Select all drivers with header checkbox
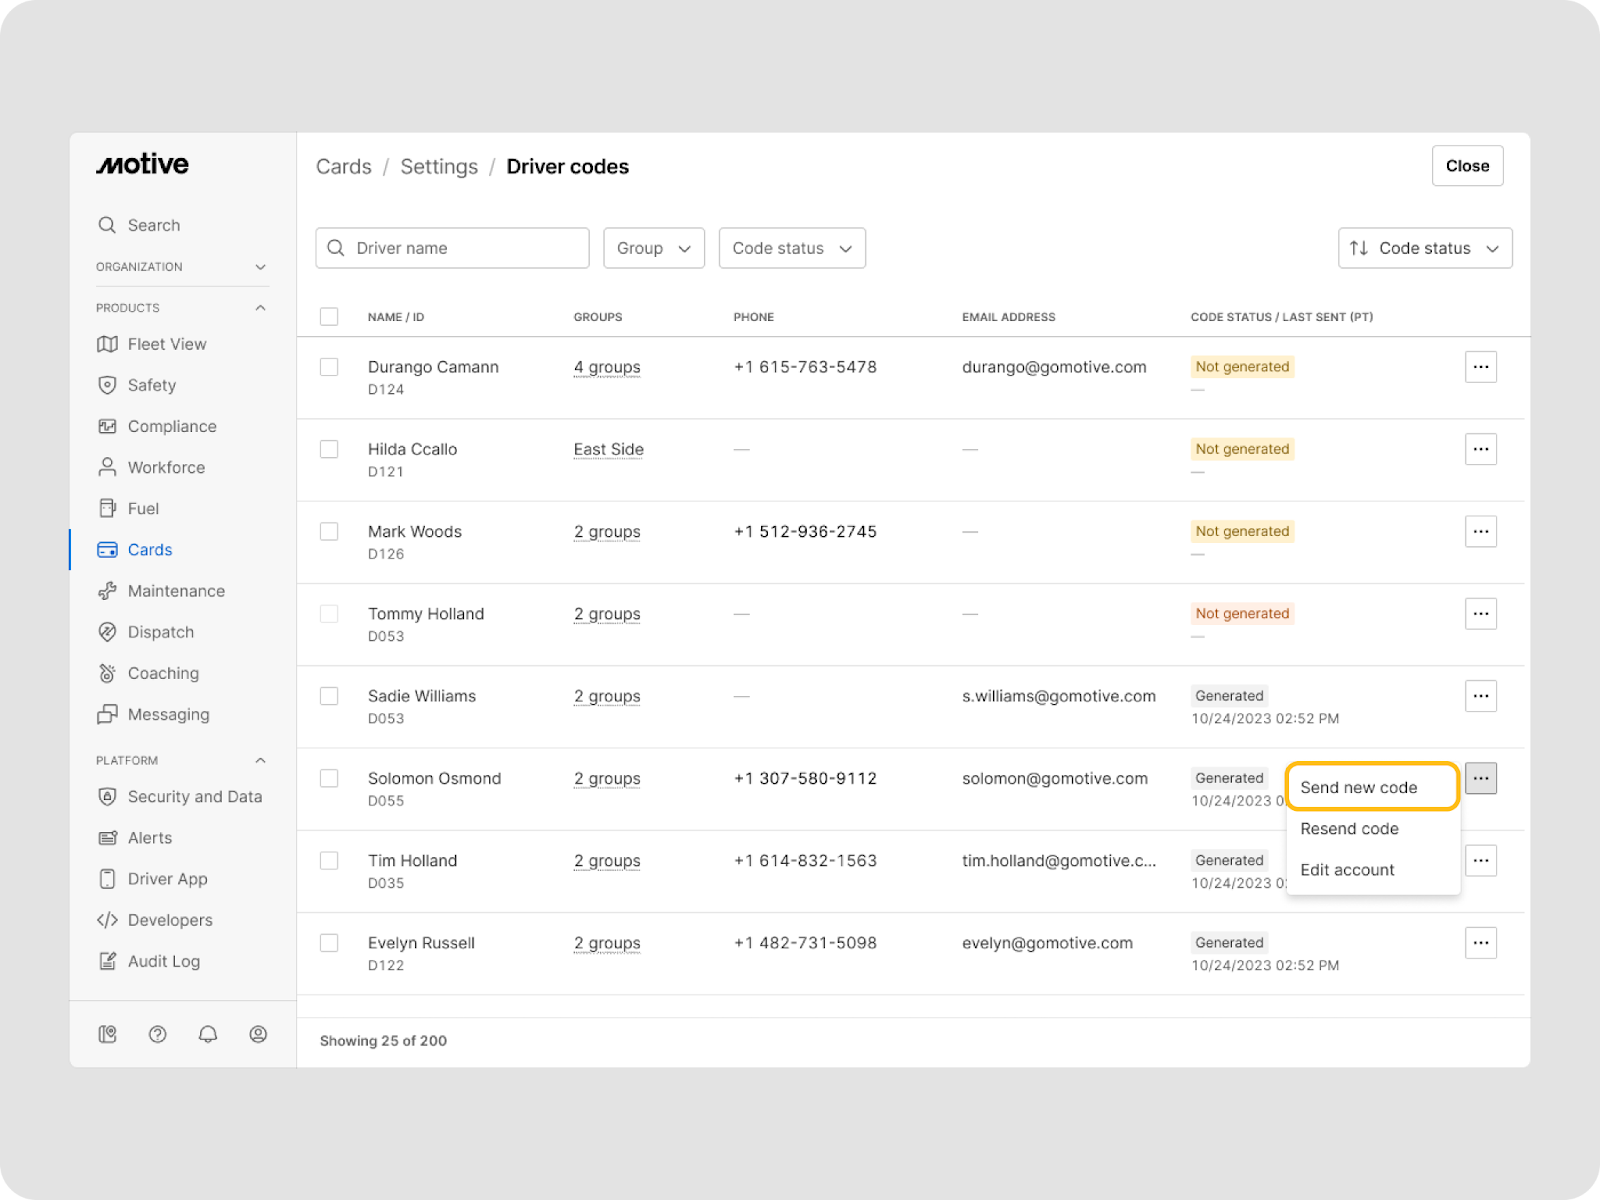 click(x=329, y=317)
